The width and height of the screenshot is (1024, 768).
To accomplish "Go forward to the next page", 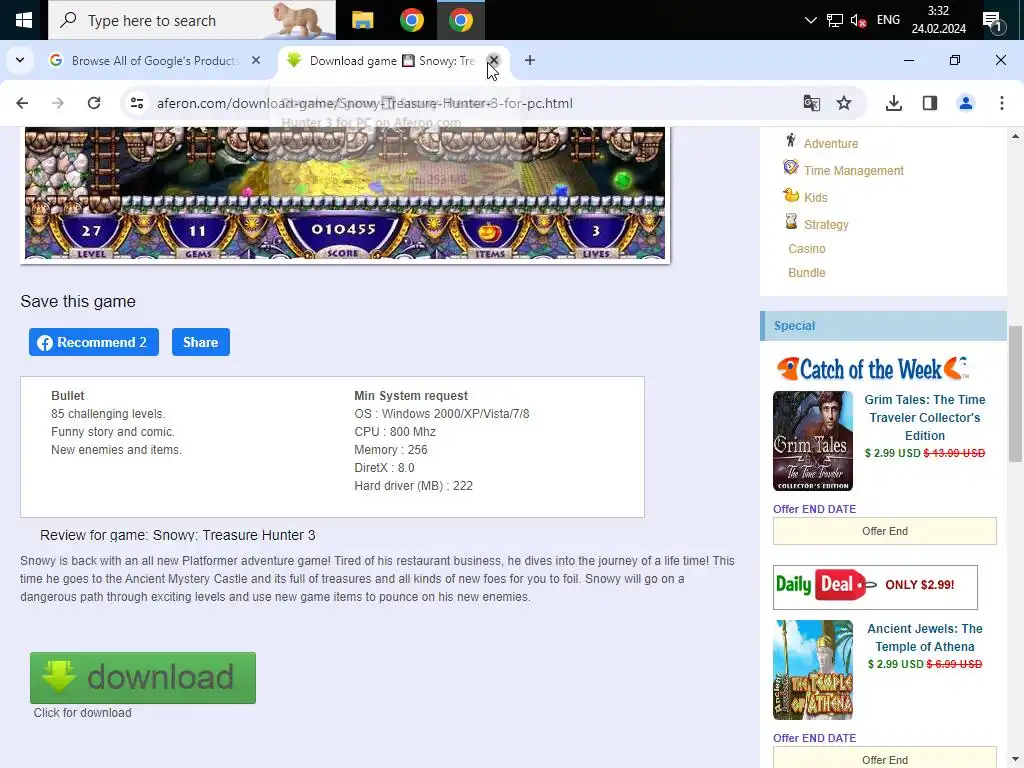I will point(58,103).
